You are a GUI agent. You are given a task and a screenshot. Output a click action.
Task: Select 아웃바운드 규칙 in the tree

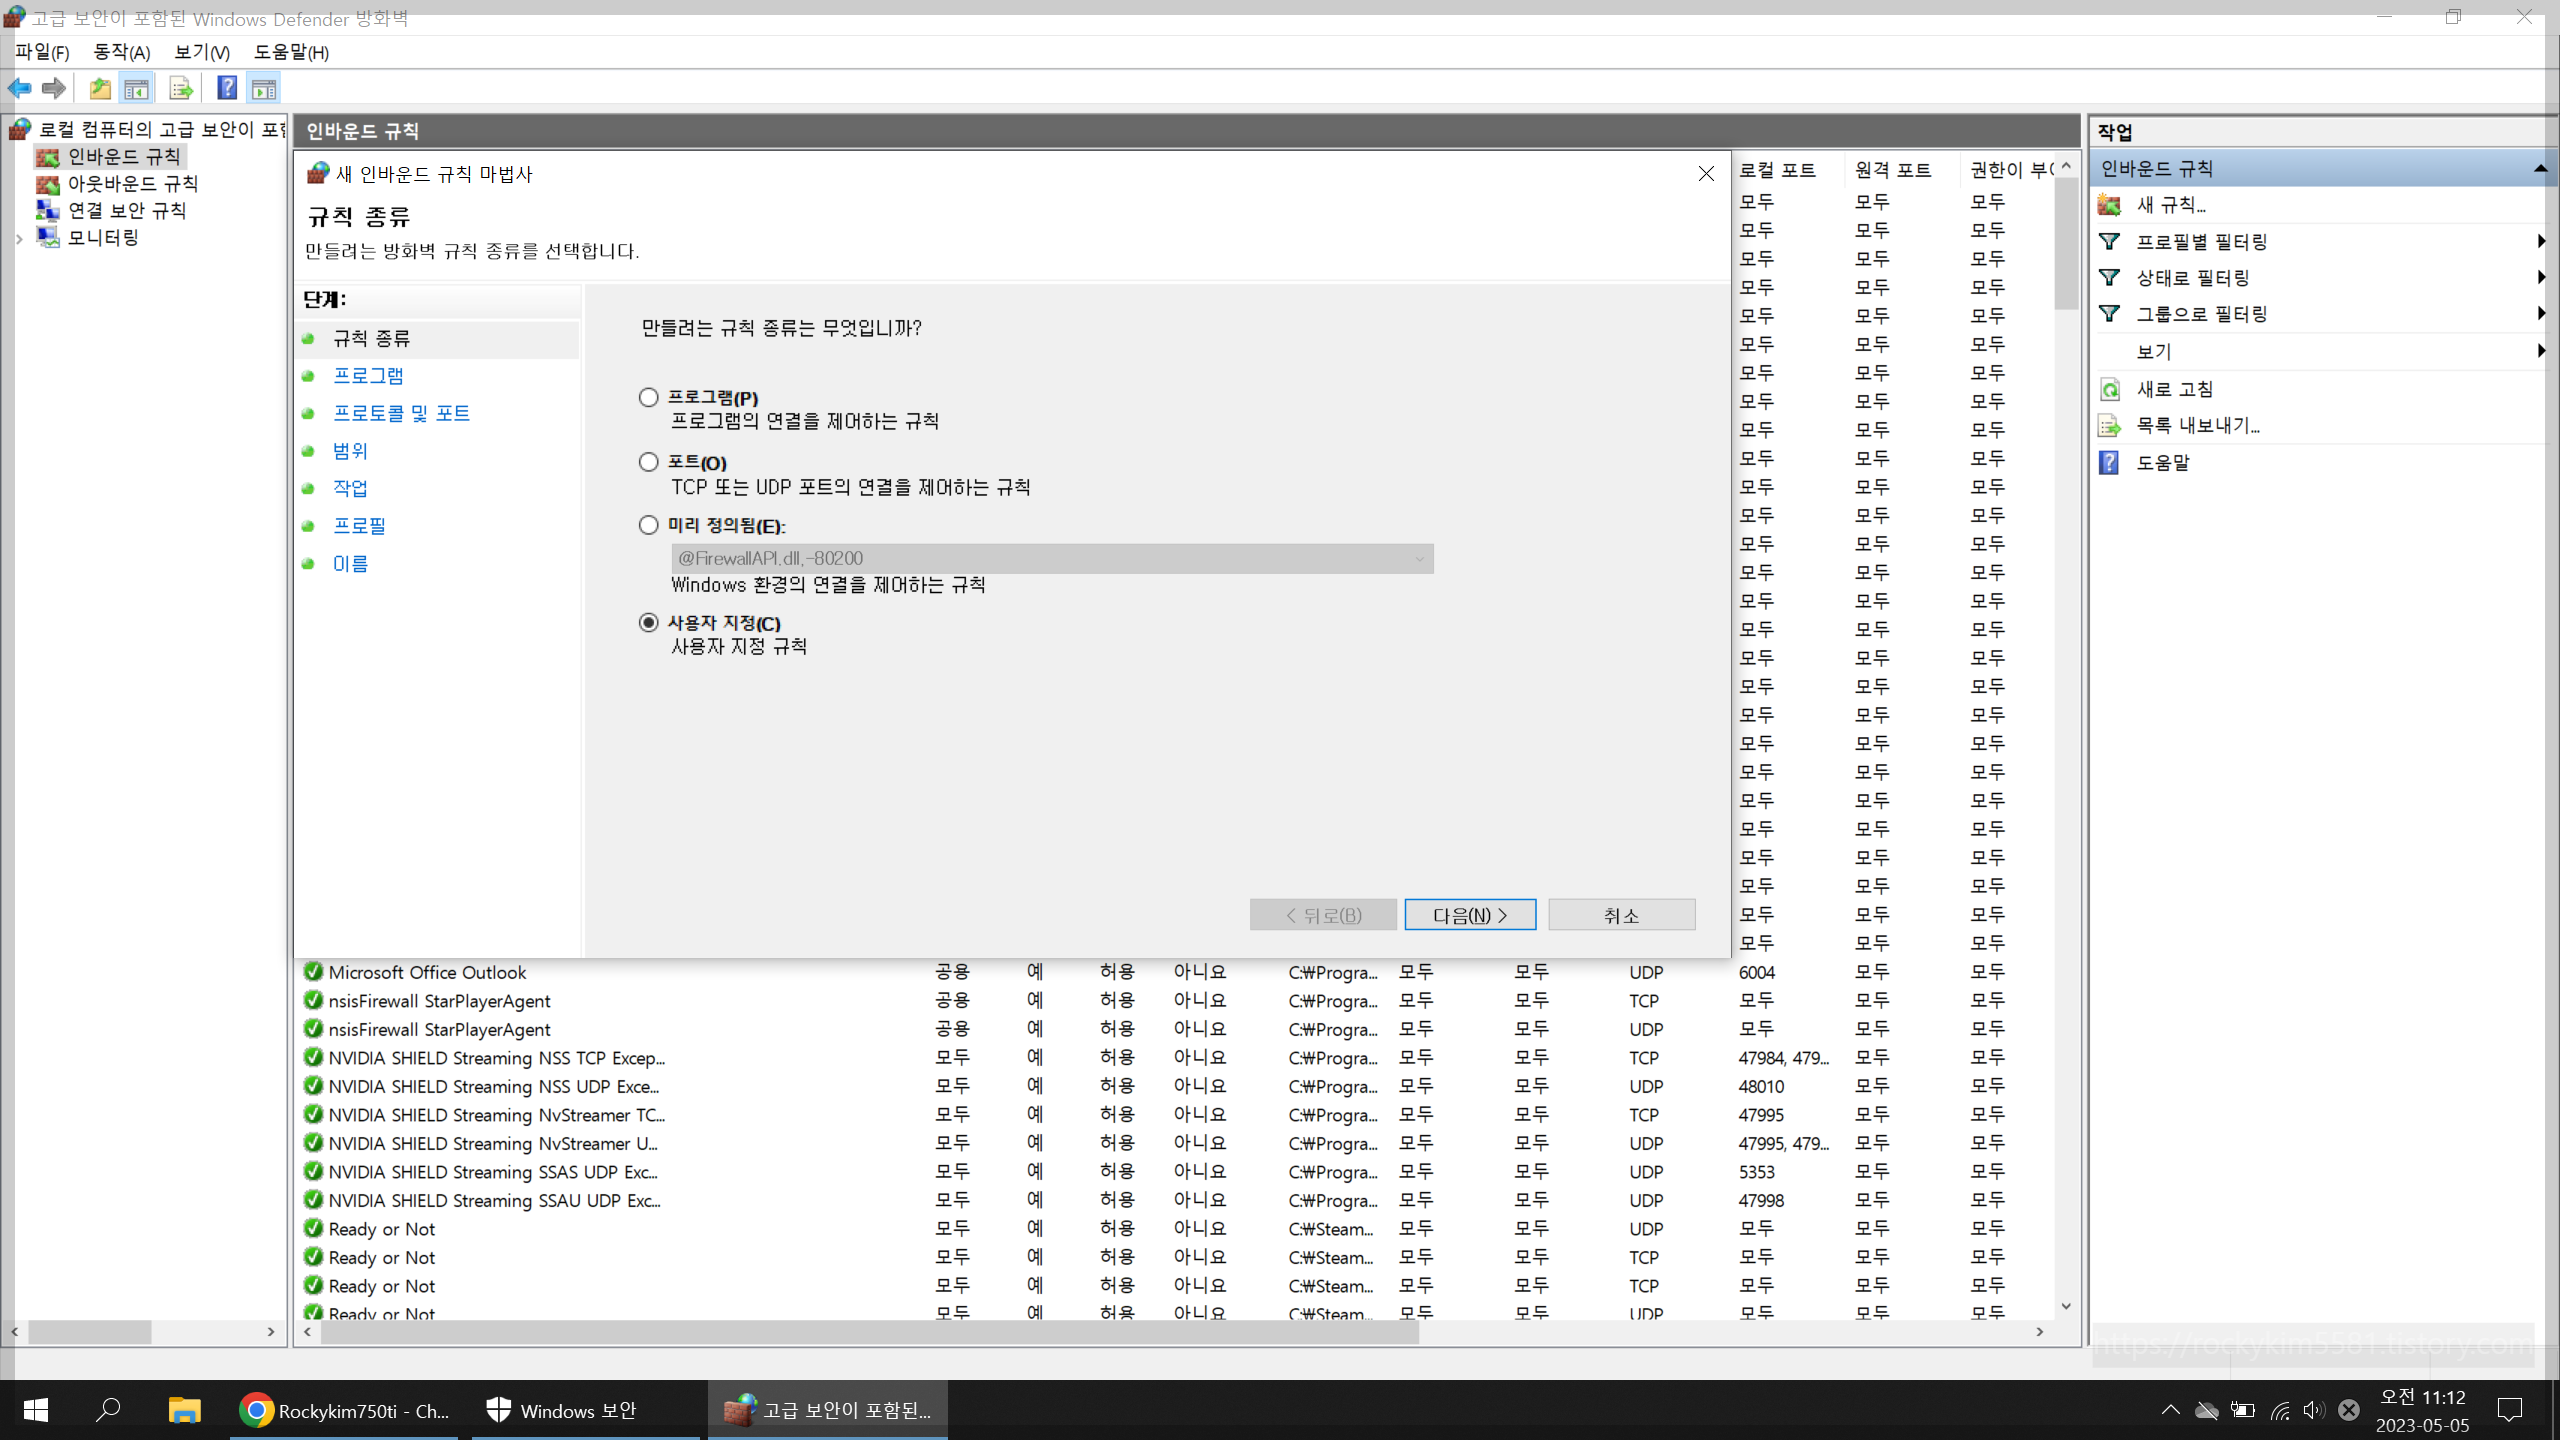132,184
